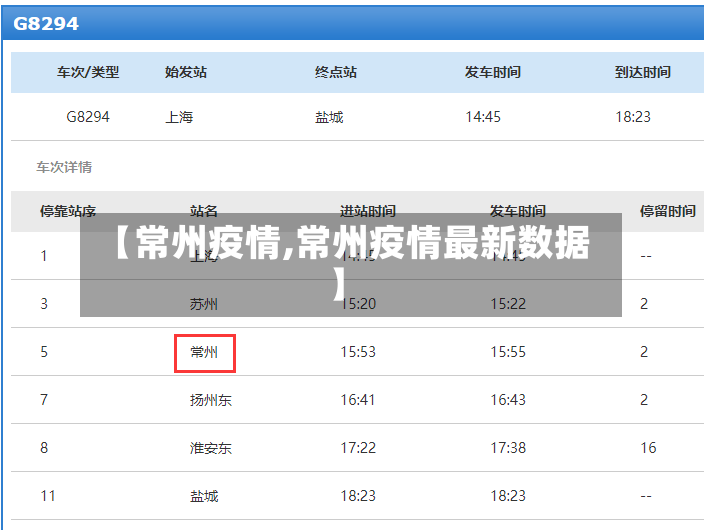This screenshot has width=704, height=530.
Task: Click 淮安东 departure time 17:38
Action: 508,448
